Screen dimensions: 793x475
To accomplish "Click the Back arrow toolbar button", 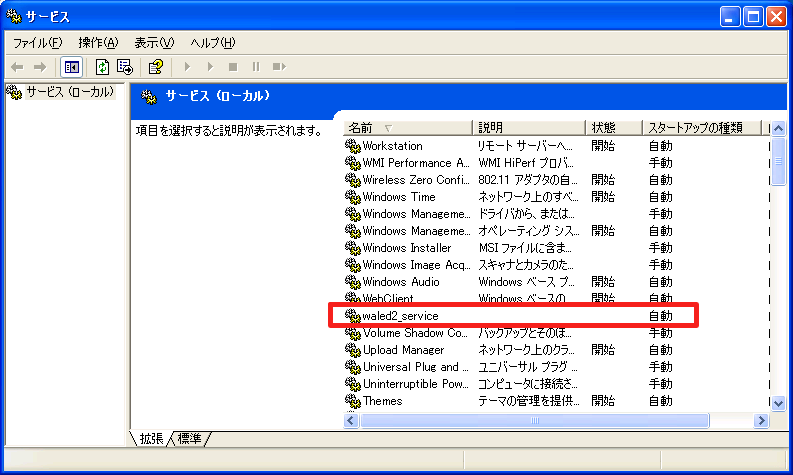I will (17, 67).
